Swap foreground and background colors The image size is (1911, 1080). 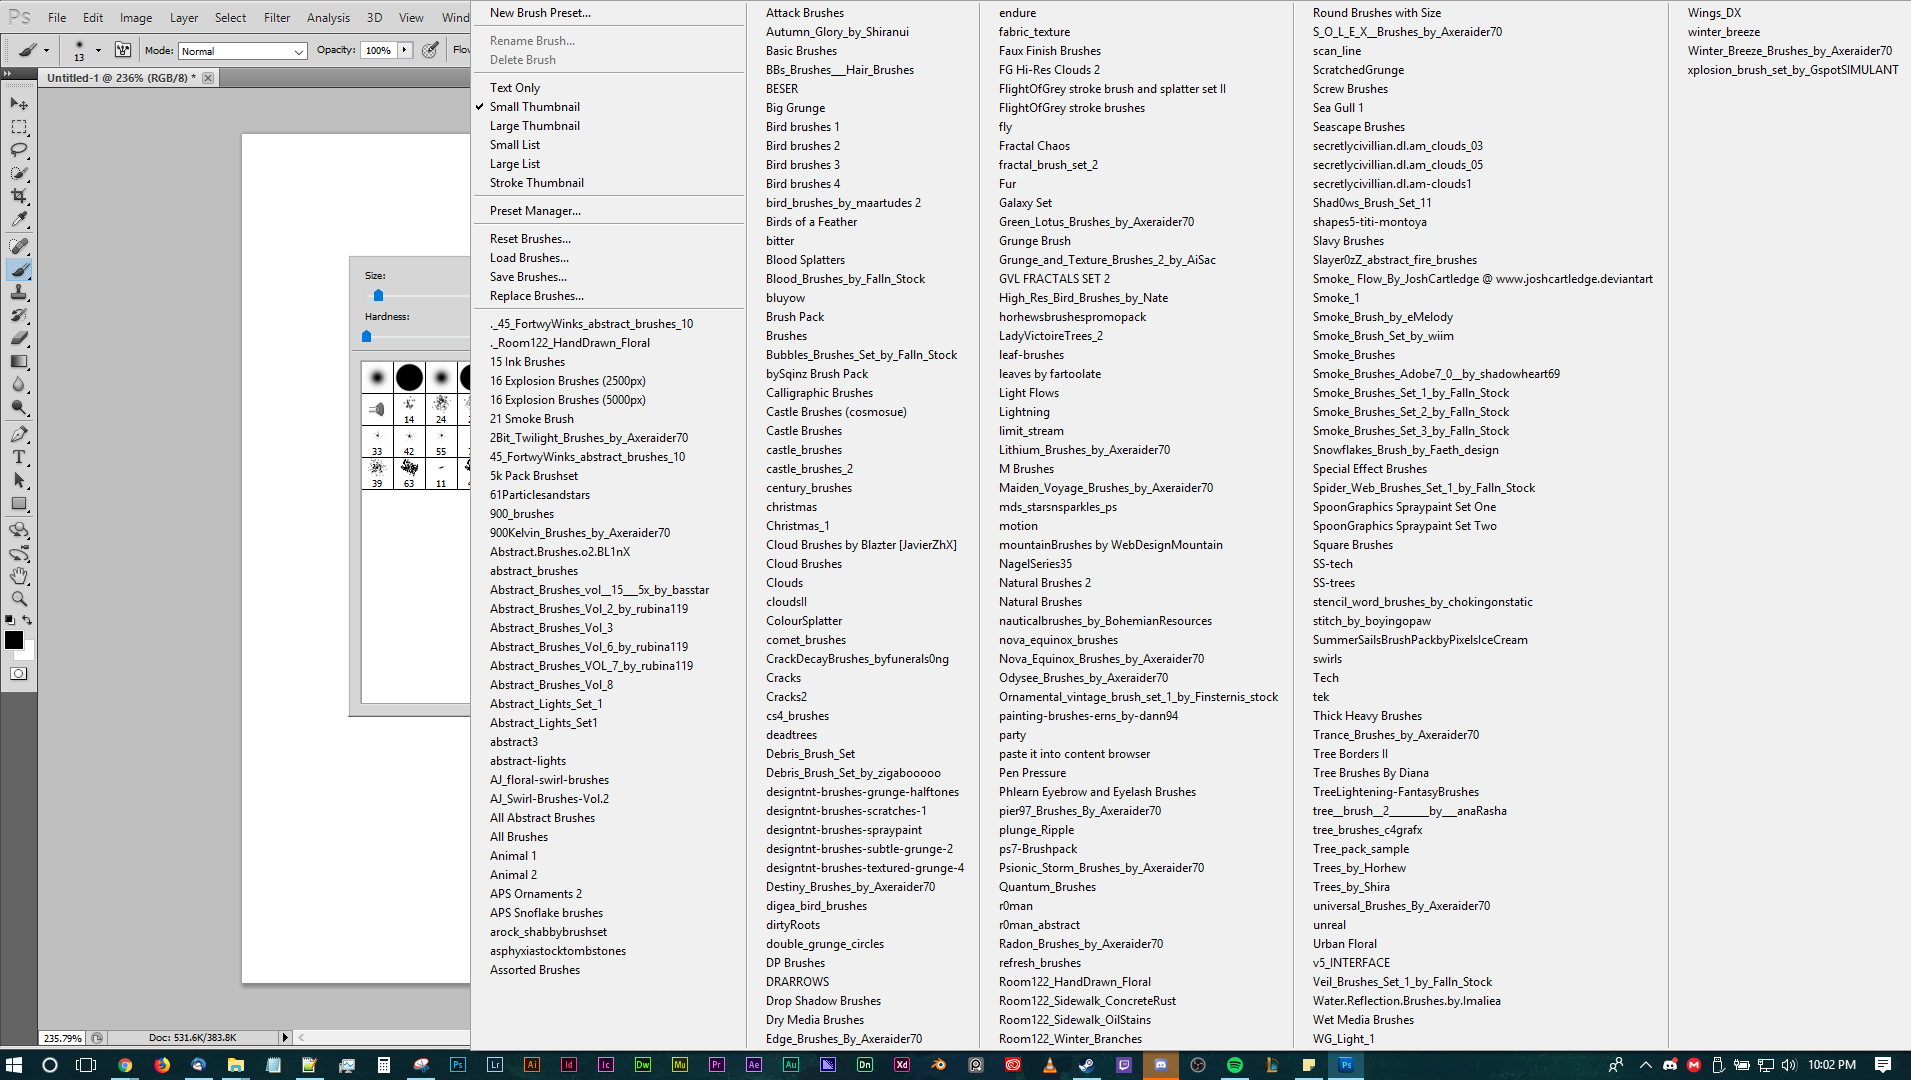(28, 620)
